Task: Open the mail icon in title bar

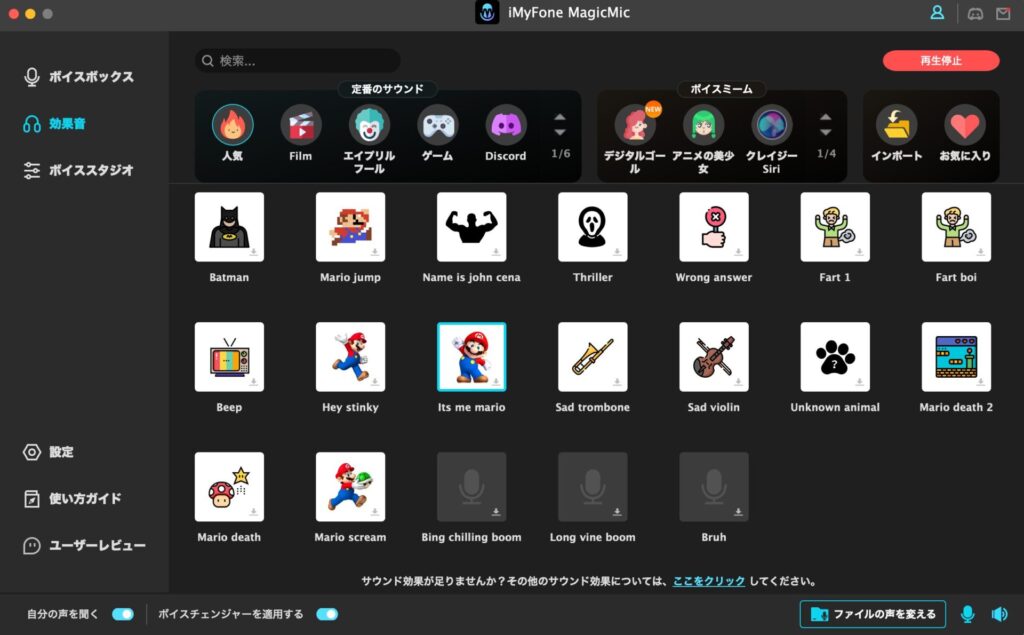Action: pos(1003,13)
